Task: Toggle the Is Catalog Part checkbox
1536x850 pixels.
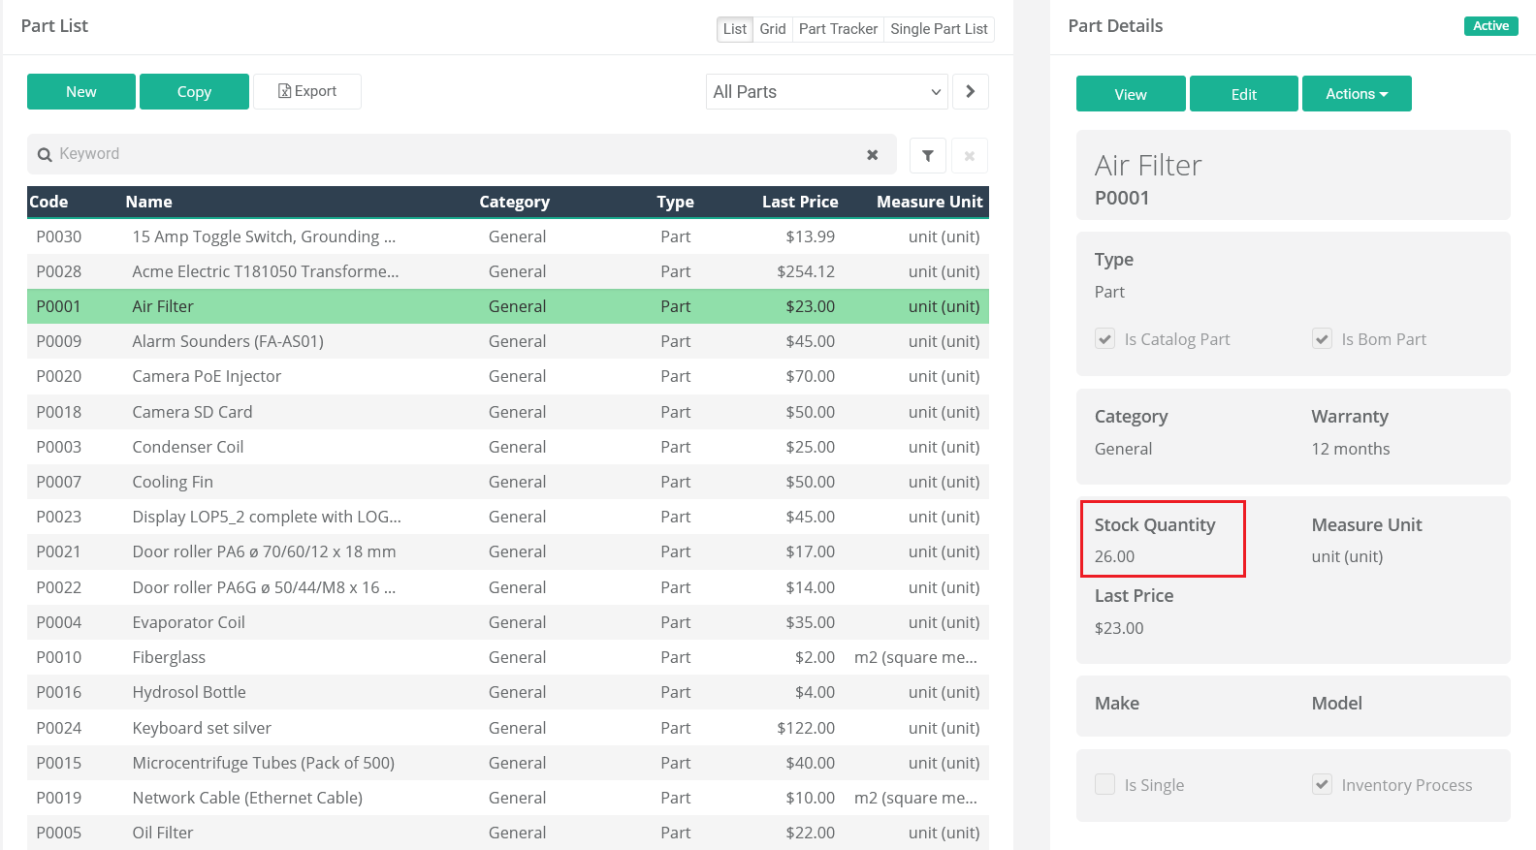Action: [x=1104, y=338]
